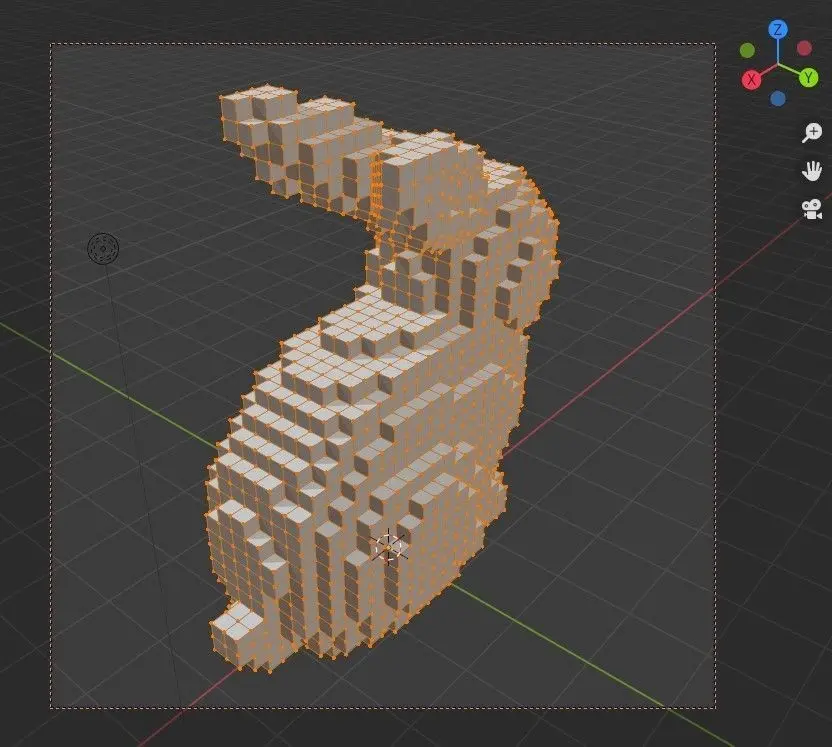Click the unlabeled green negative Y gizmo dot

coord(747,50)
